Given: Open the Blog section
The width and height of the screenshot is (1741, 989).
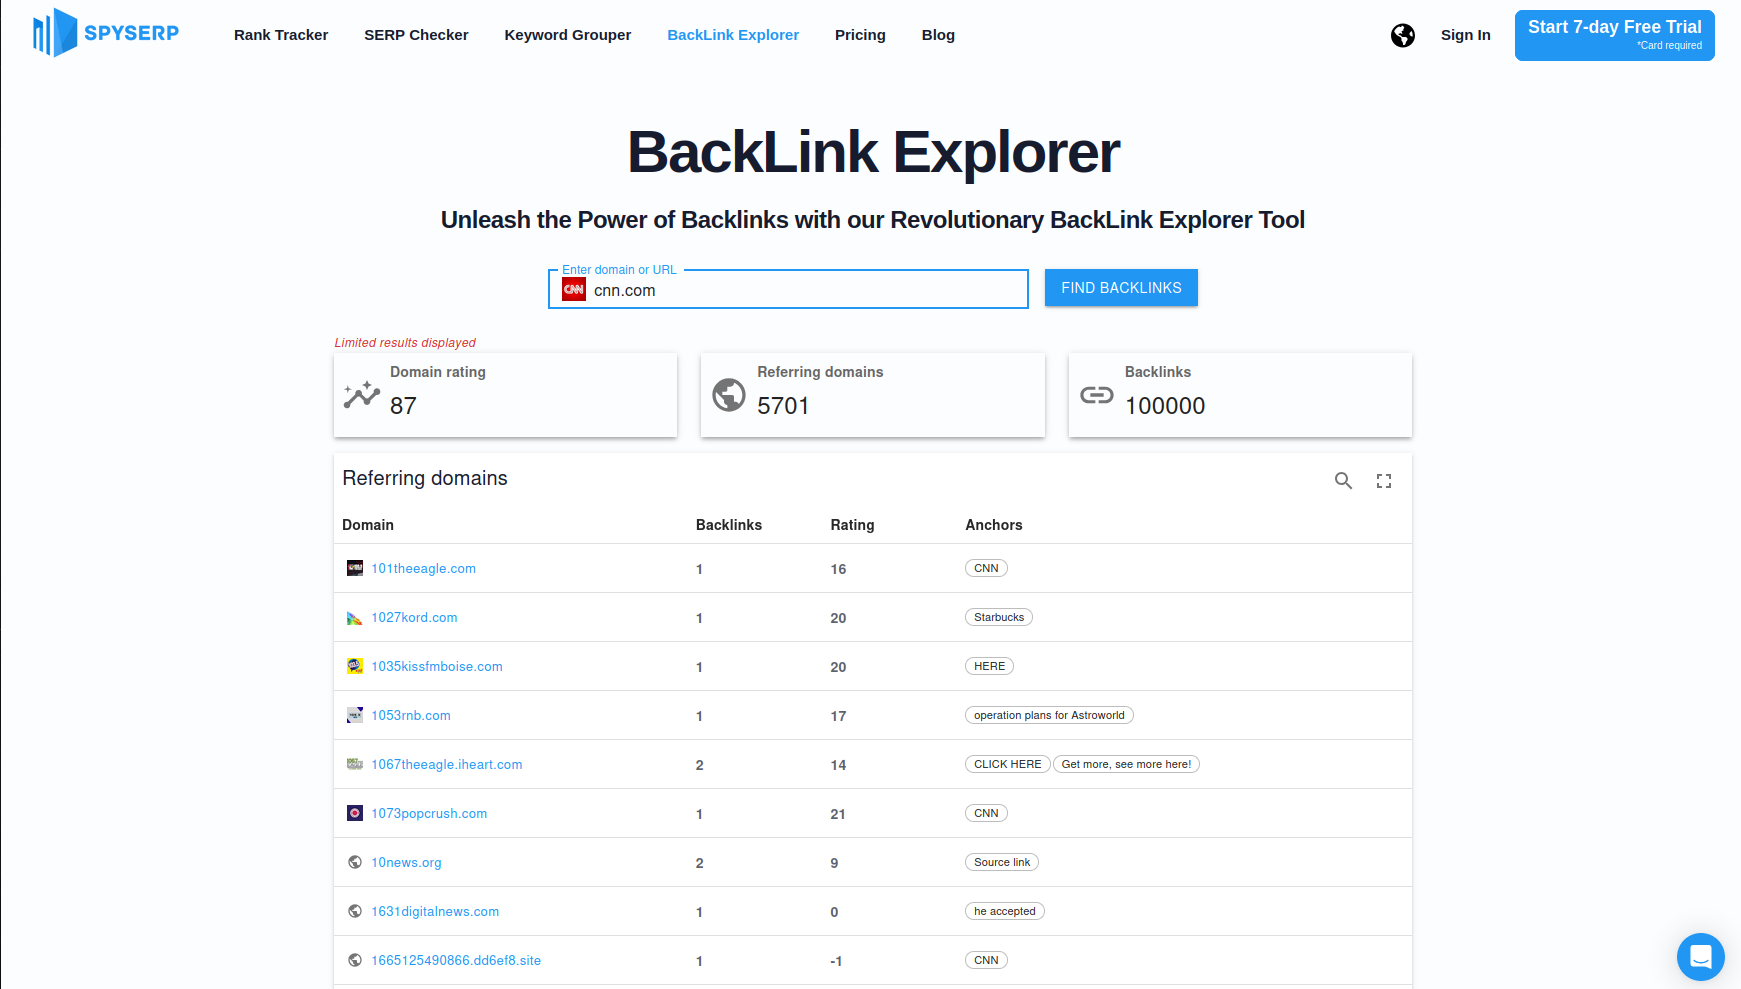Looking at the screenshot, I should [x=937, y=35].
